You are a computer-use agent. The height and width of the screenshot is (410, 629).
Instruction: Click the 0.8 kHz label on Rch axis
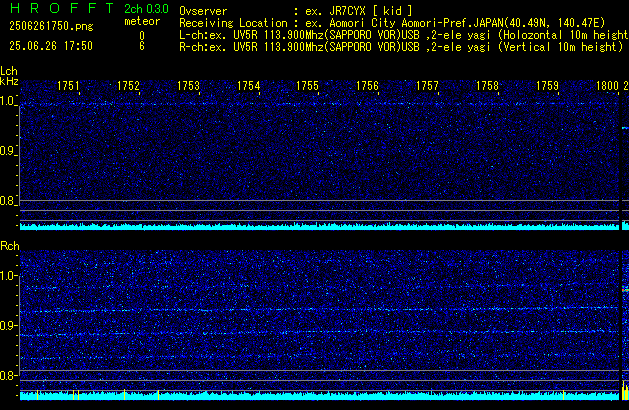[x=7, y=376]
